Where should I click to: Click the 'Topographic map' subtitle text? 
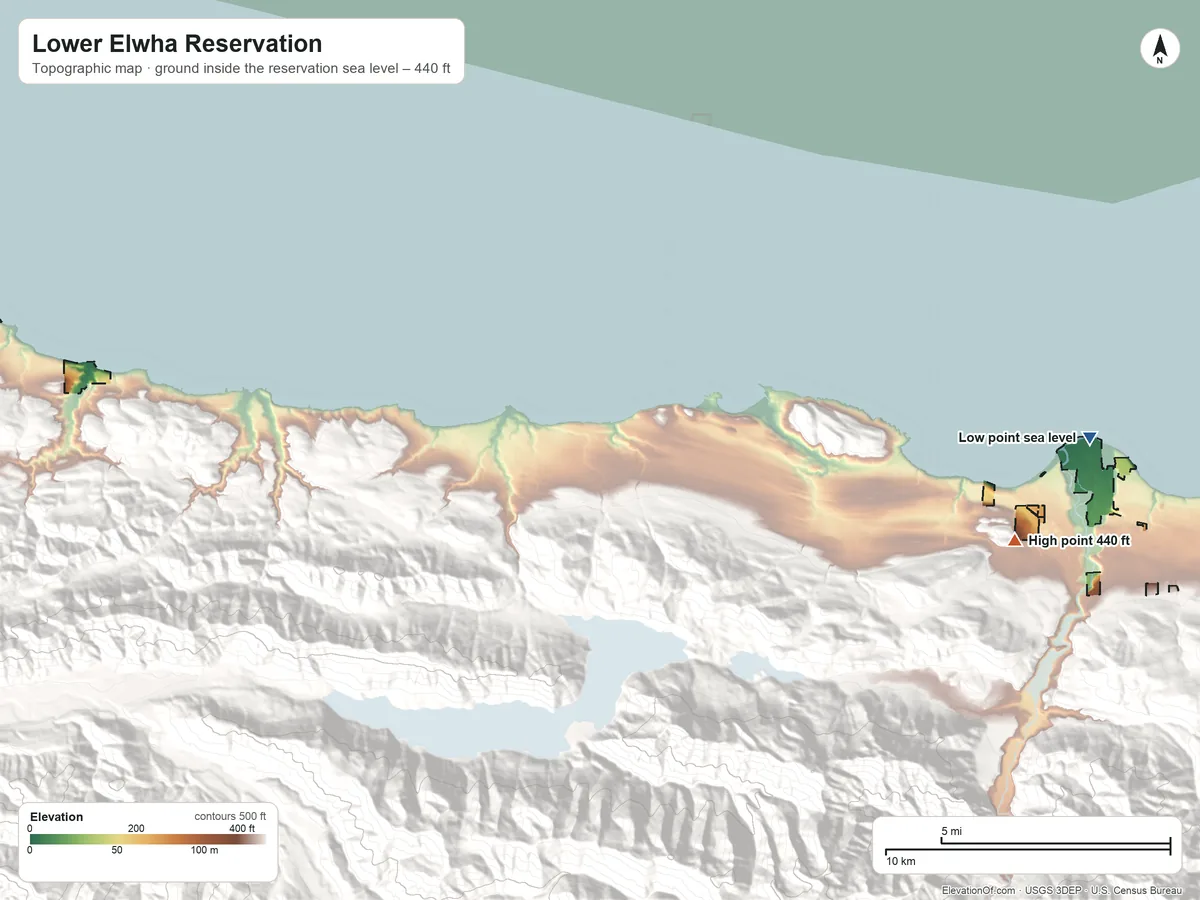tap(88, 70)
